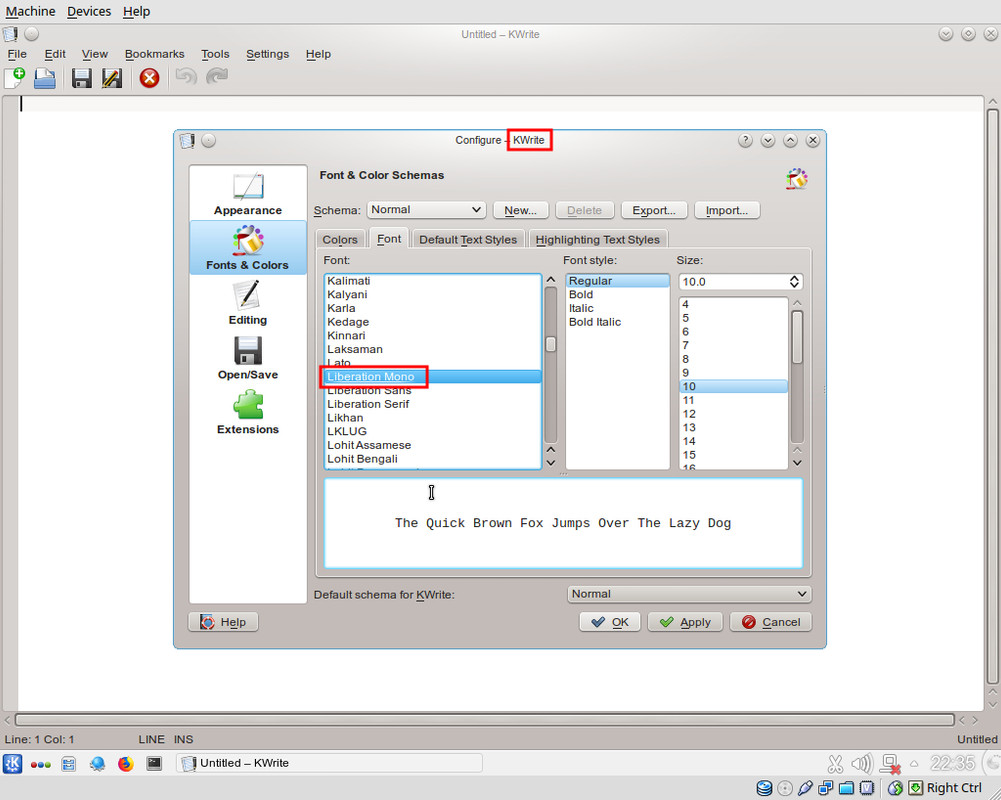Select Bold Italic font style
Image resolution: width=1001 pixels, height=800 pixels.
coord(617,322)
